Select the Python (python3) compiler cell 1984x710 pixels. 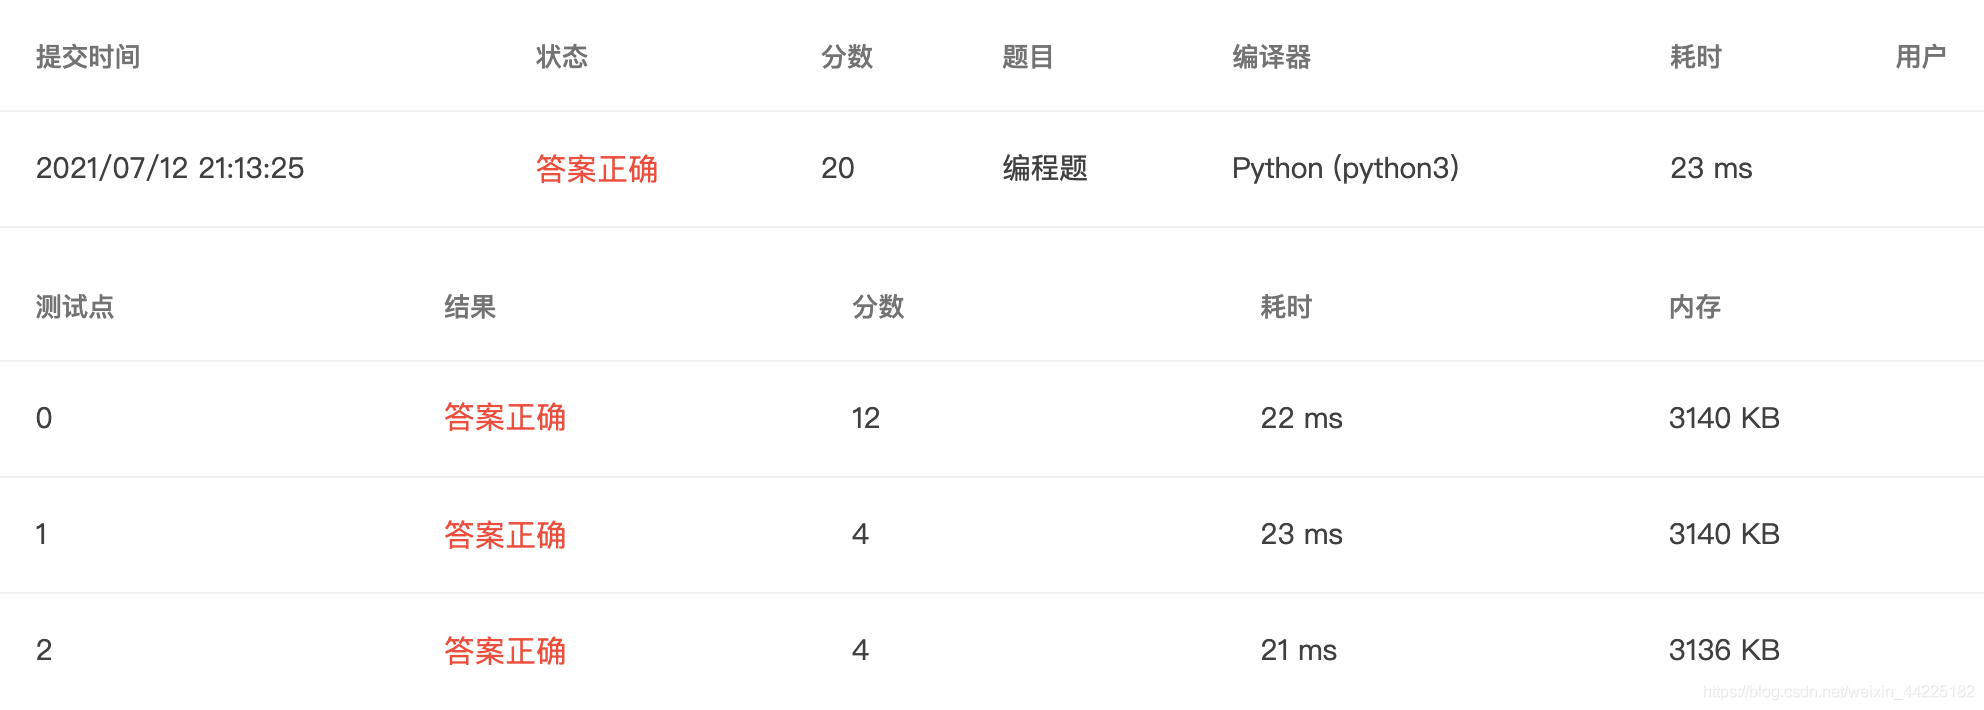point(1345,168)
